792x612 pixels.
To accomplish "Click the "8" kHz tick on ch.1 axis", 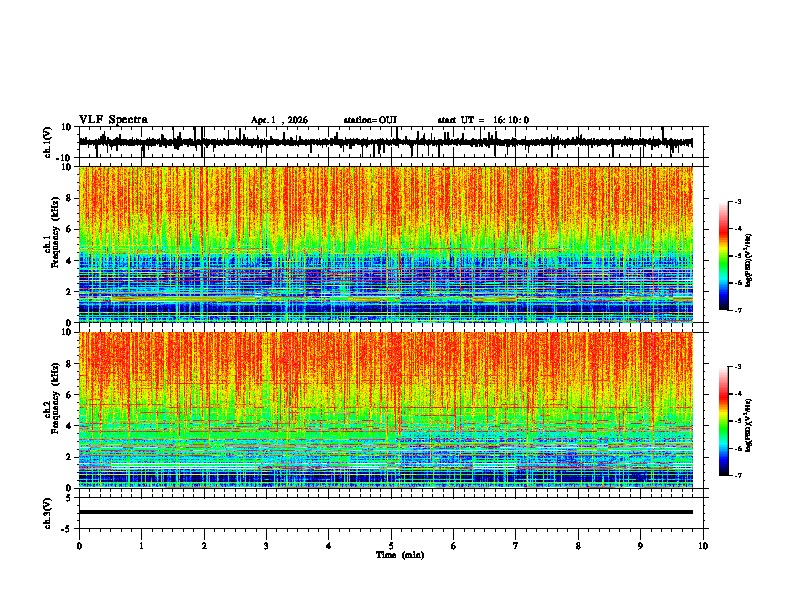I will (x=69, y=198).
